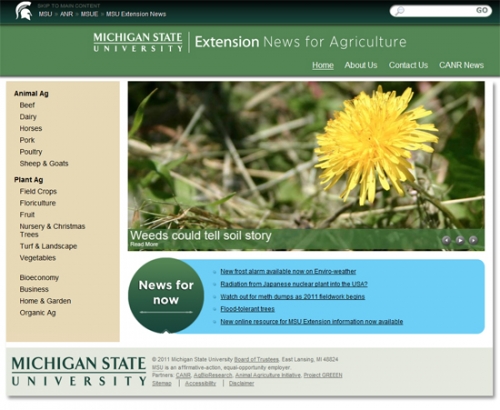The height and width of the screenshot is (410, 500).
Task: Open the Poultry category
Action: pos(31,152)
